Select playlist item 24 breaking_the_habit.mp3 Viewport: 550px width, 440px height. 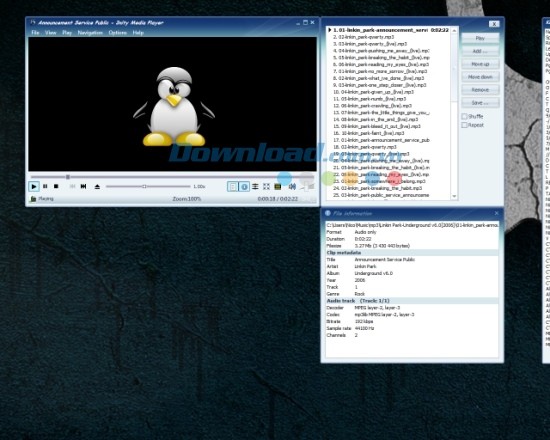click(388, 188)
